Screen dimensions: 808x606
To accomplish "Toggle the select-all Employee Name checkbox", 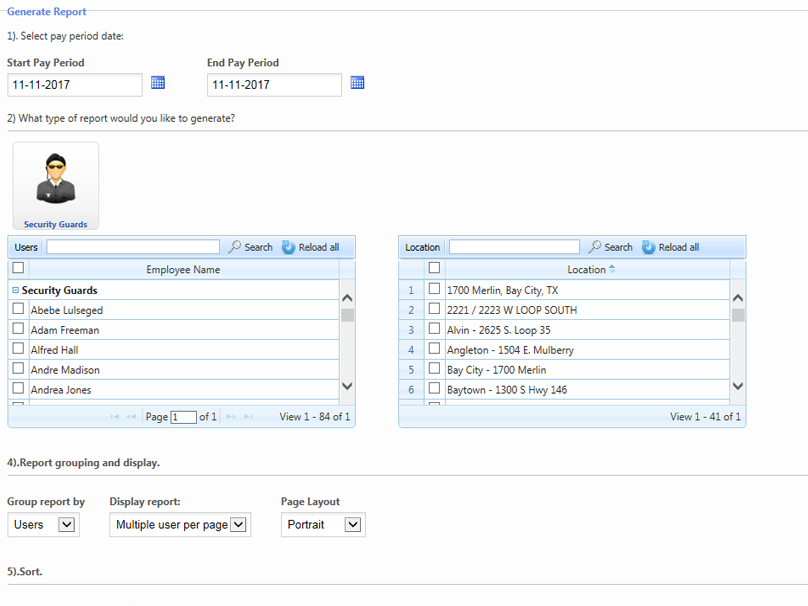I will 18,268.
